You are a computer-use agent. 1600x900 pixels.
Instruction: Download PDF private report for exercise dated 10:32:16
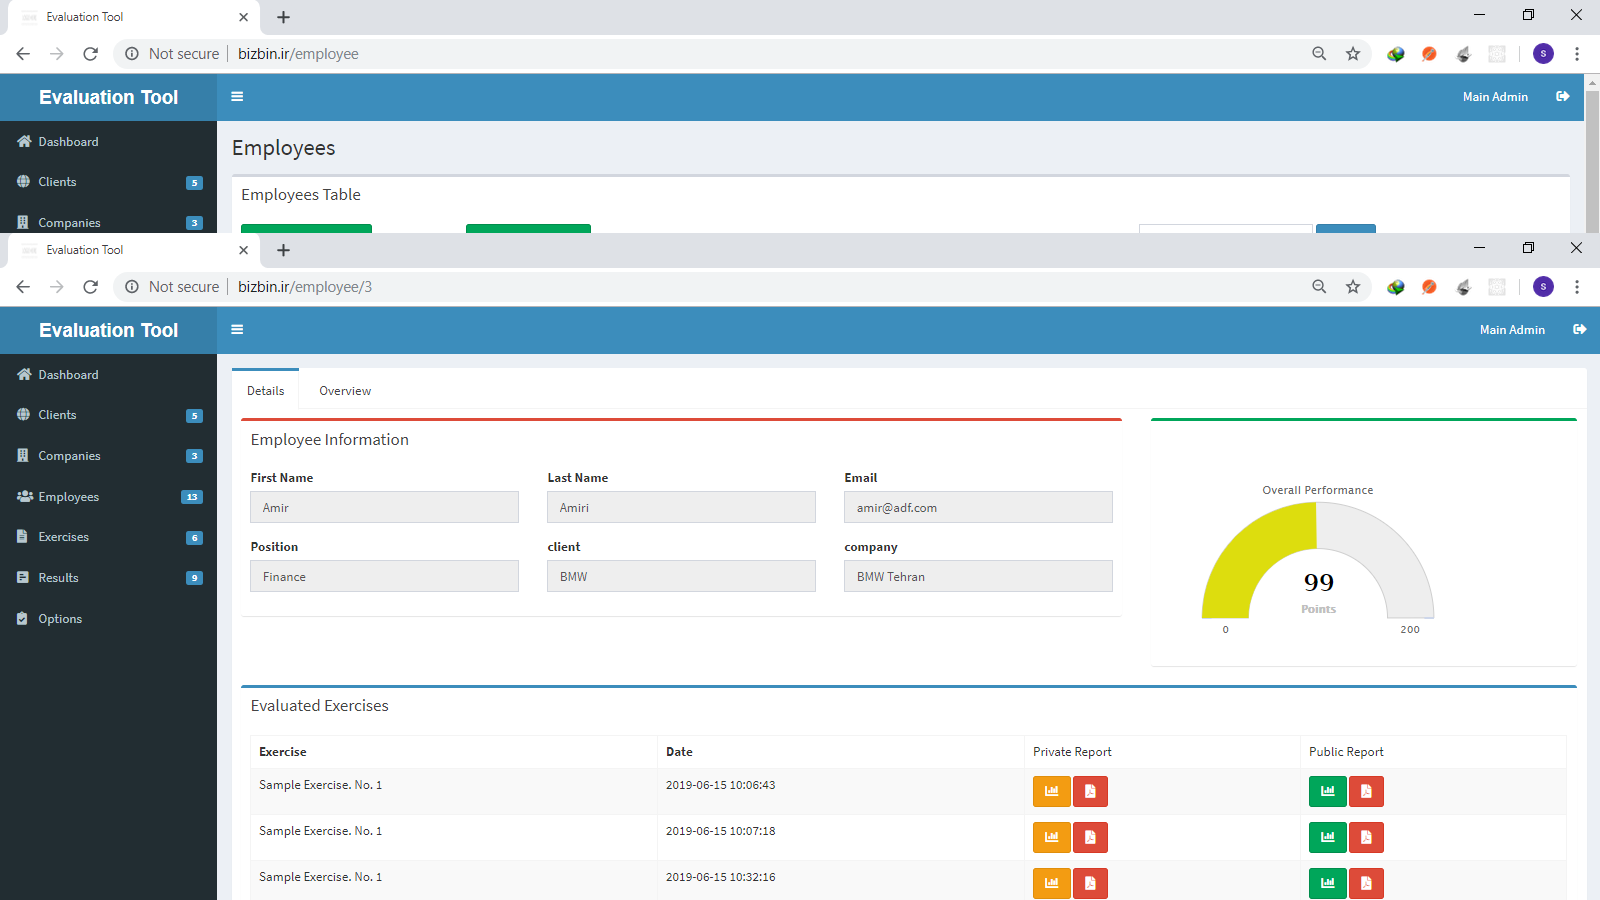click(1090, 884)
